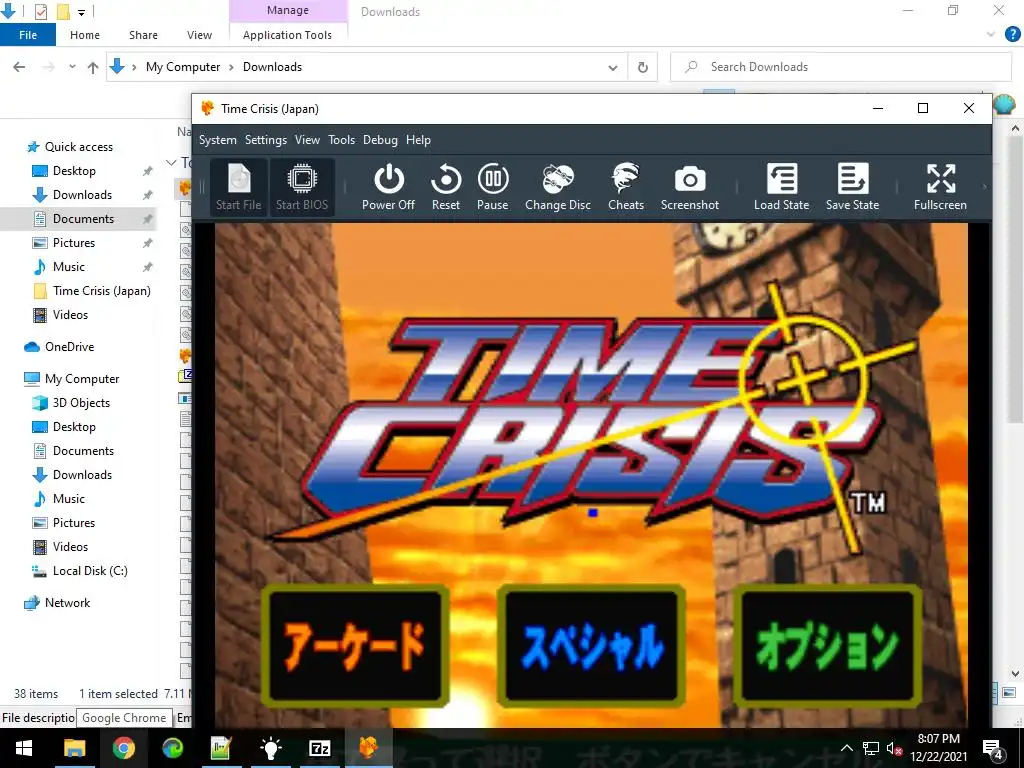This screenshot has width=1024, height=768.
Task: Open the File tab in Explorer
Action: [x=28, y=35]
